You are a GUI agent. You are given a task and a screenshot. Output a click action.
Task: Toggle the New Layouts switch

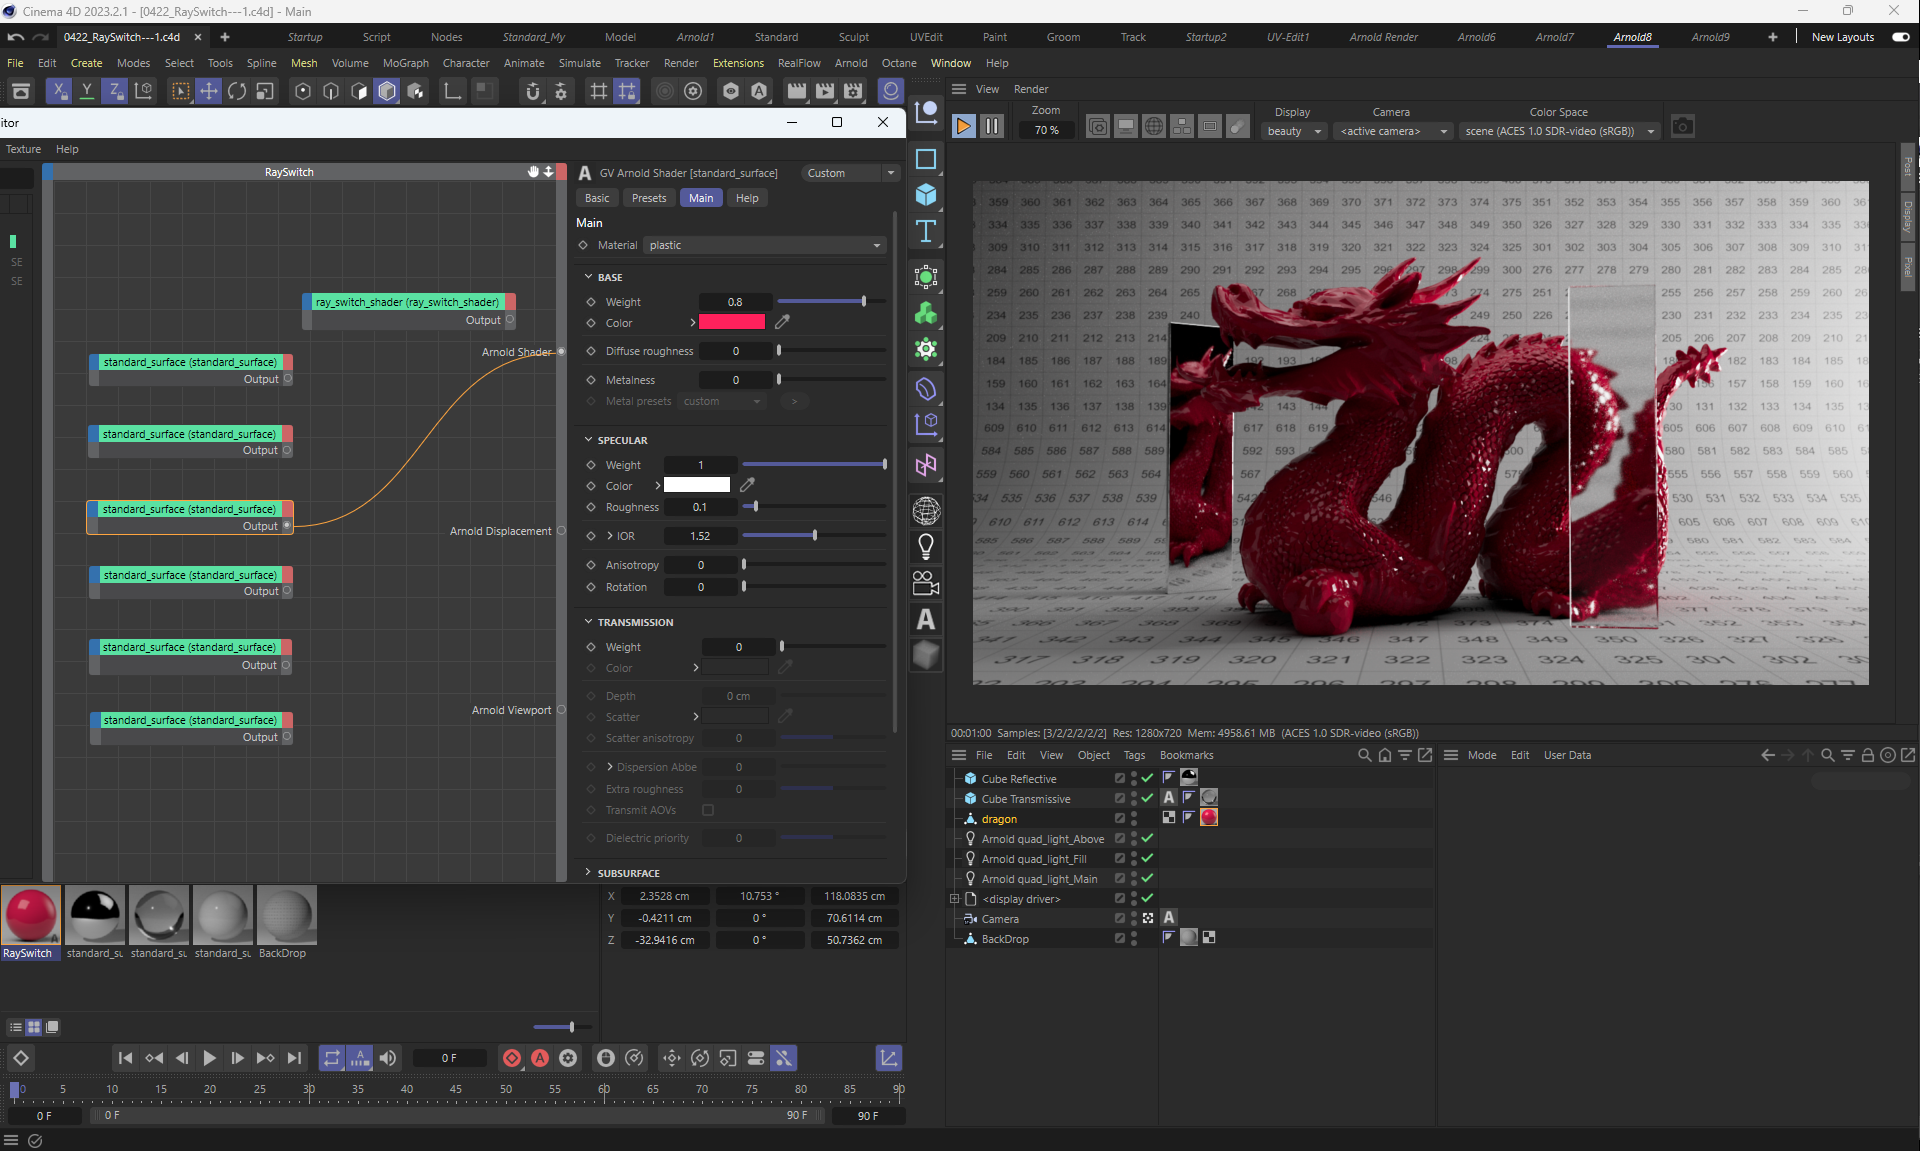pyautogui.click(x=1900, y=37)
